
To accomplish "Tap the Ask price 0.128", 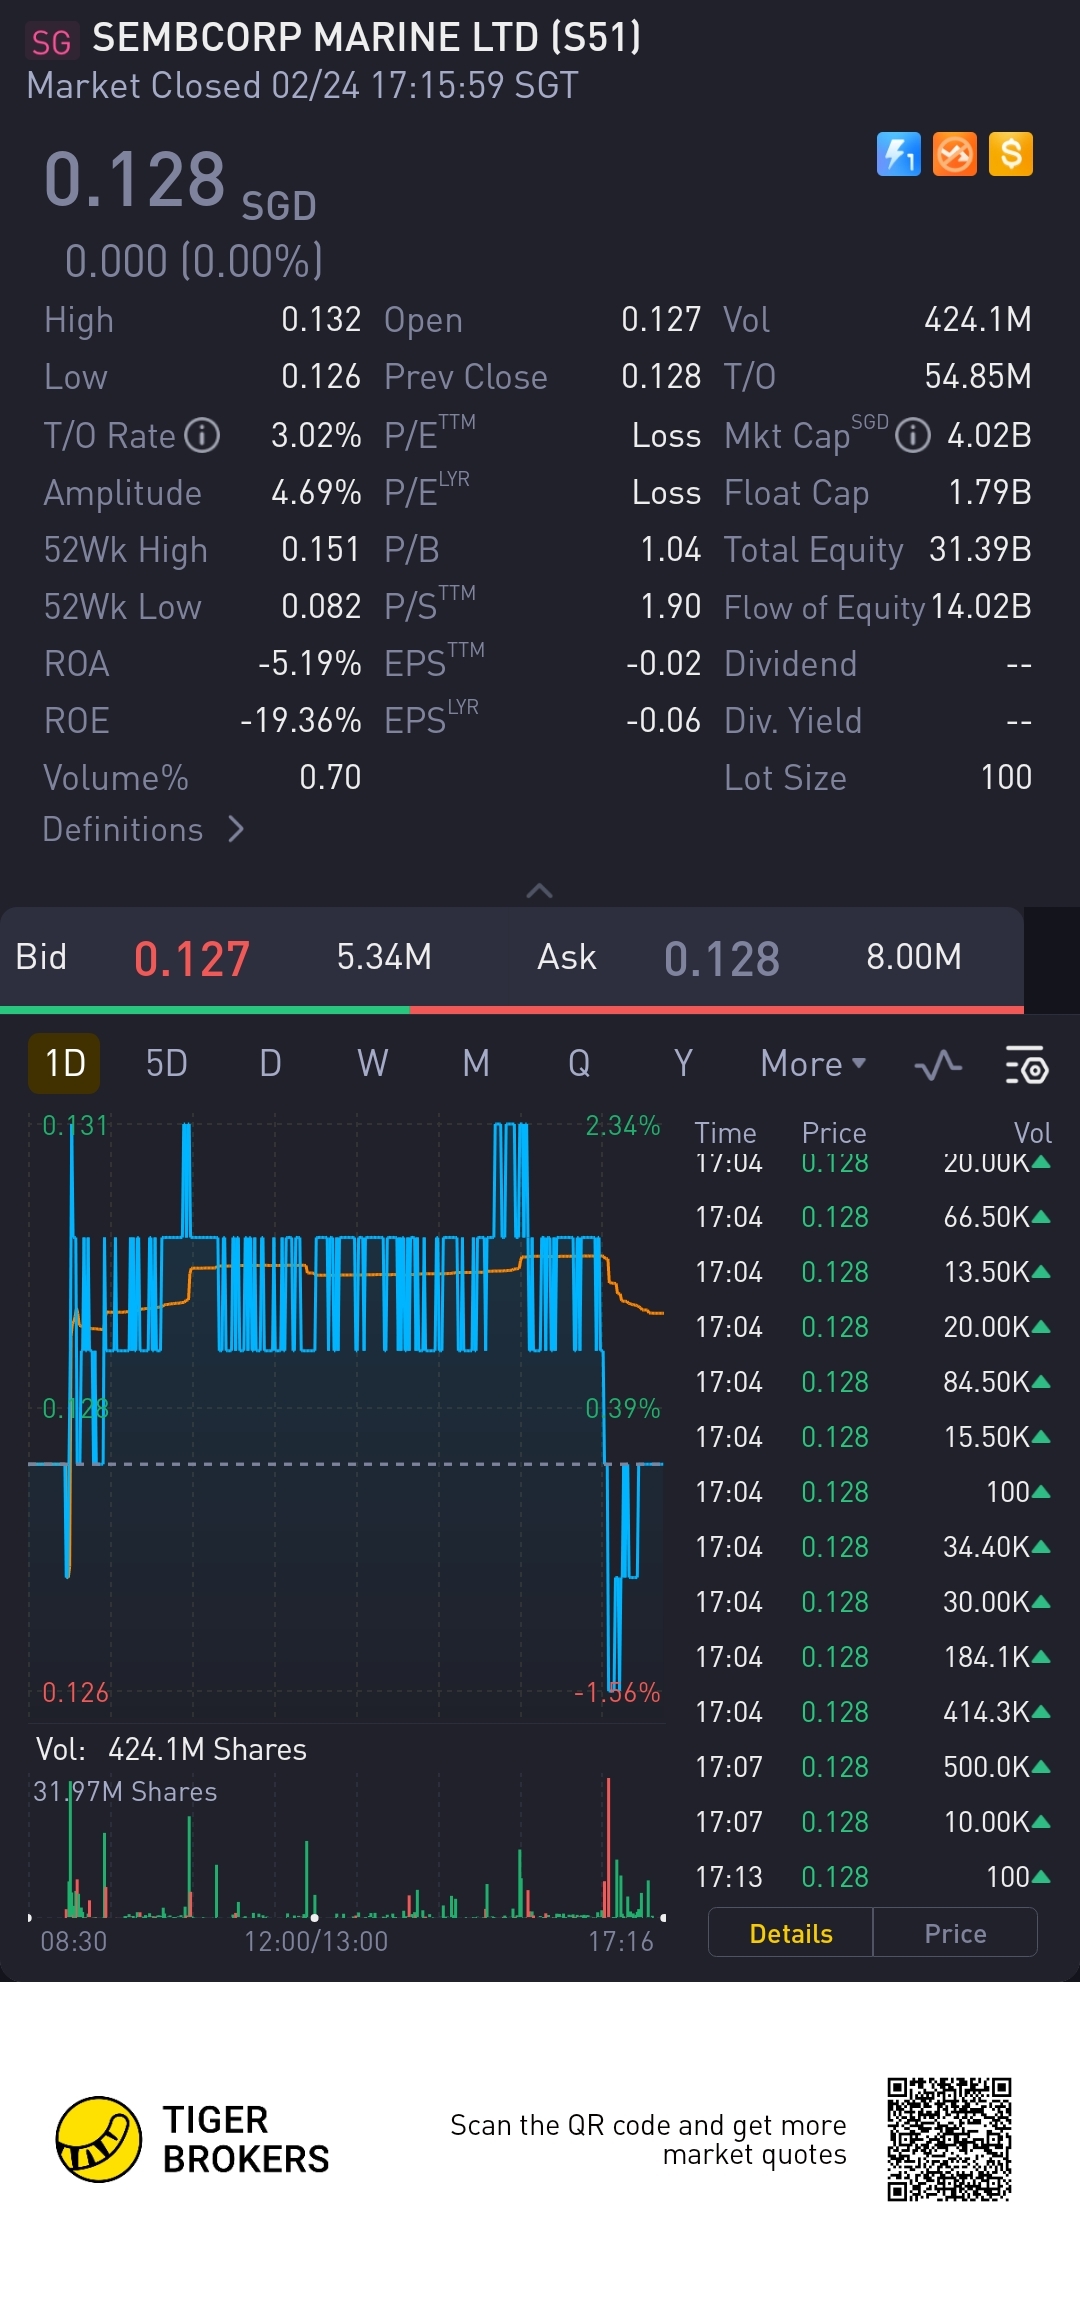I will (x=721, y=958).
